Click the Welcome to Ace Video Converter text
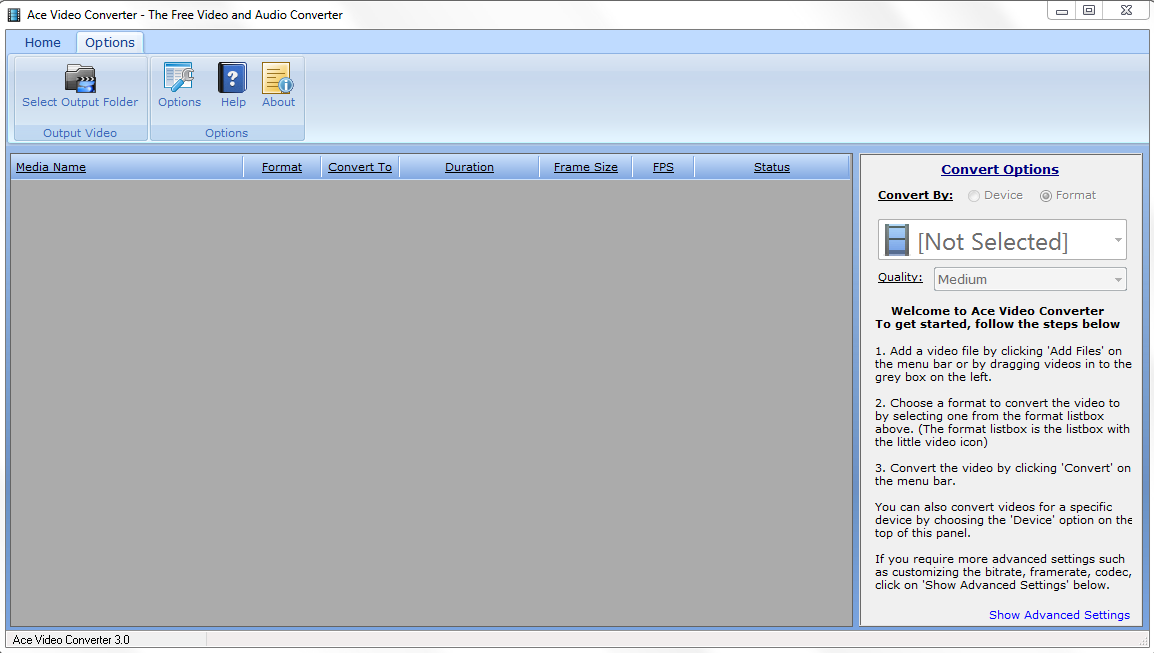Screen dimensions: 1154x653 997,311
